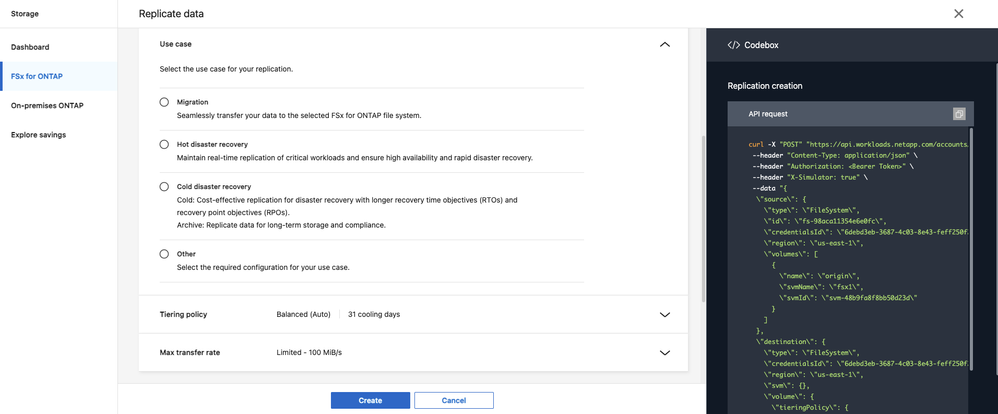The image size is (998, 414).
Task: Open On-premises ONTAP in sidebar
Action: coord(47,105)
